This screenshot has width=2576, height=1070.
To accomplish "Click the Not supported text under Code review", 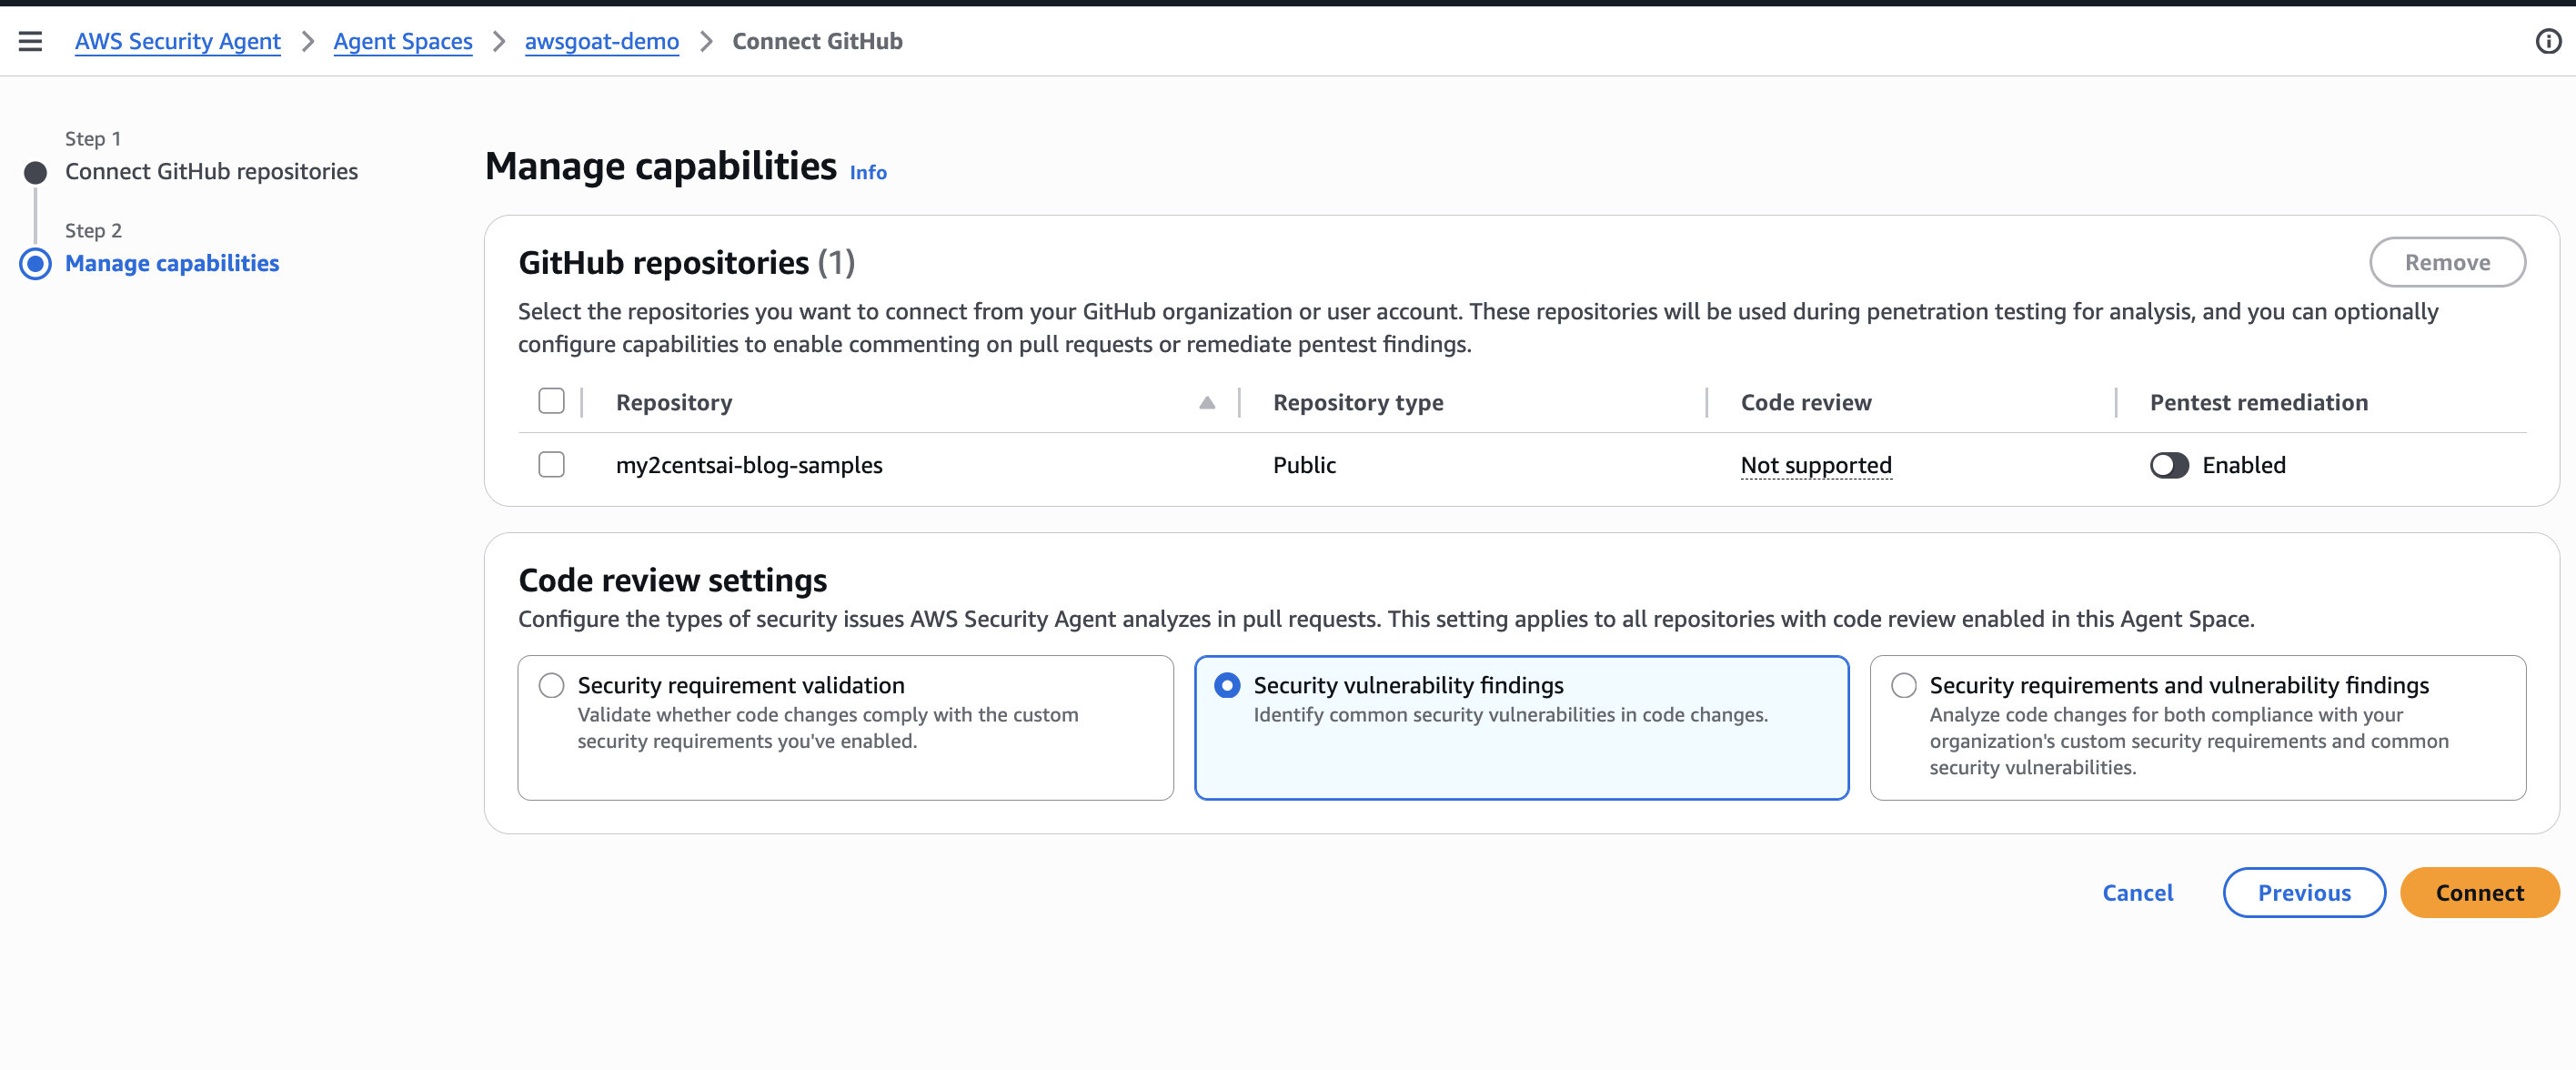I will [1816, 464].
